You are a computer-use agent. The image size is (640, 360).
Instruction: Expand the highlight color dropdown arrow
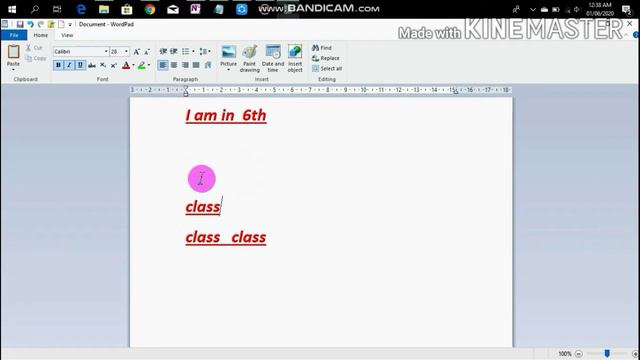149,65
